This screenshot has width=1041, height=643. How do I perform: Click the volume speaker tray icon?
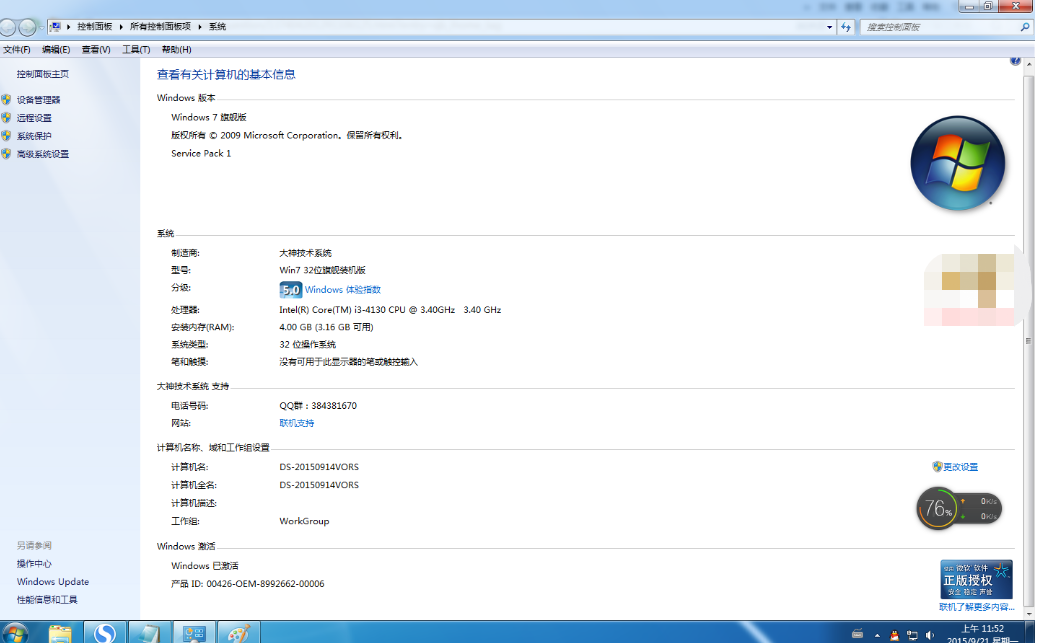(x=930, y=635)
